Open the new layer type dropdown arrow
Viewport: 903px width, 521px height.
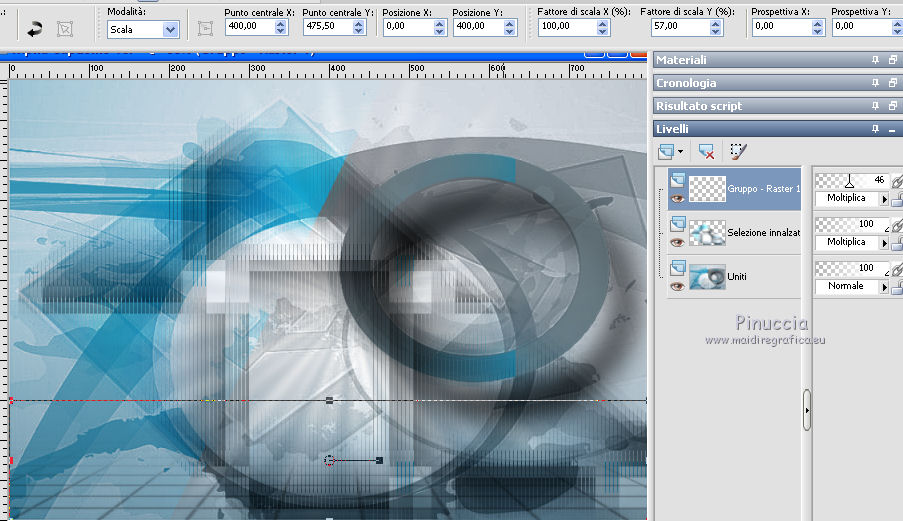pyautogui.click(x=680, y=152)
